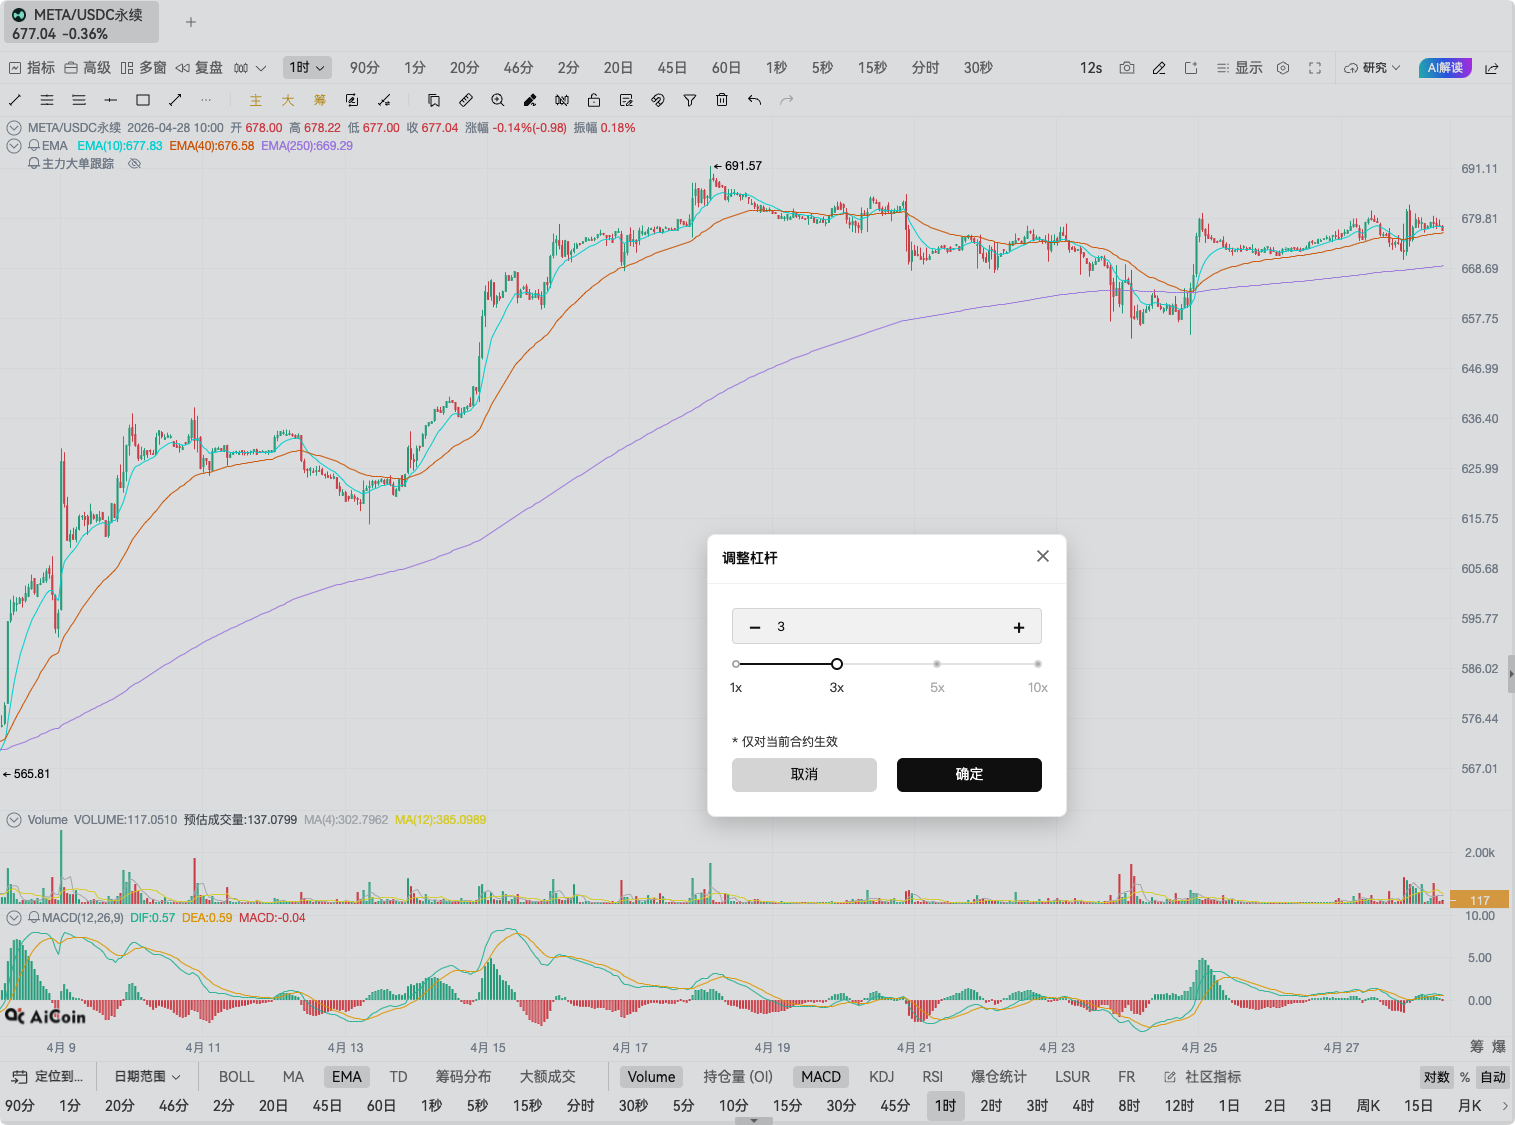Take a chart screenshot with the camera icon
Image resolution: width=1515 pixels, height=1125 pixels.
tap(1127, 67)
